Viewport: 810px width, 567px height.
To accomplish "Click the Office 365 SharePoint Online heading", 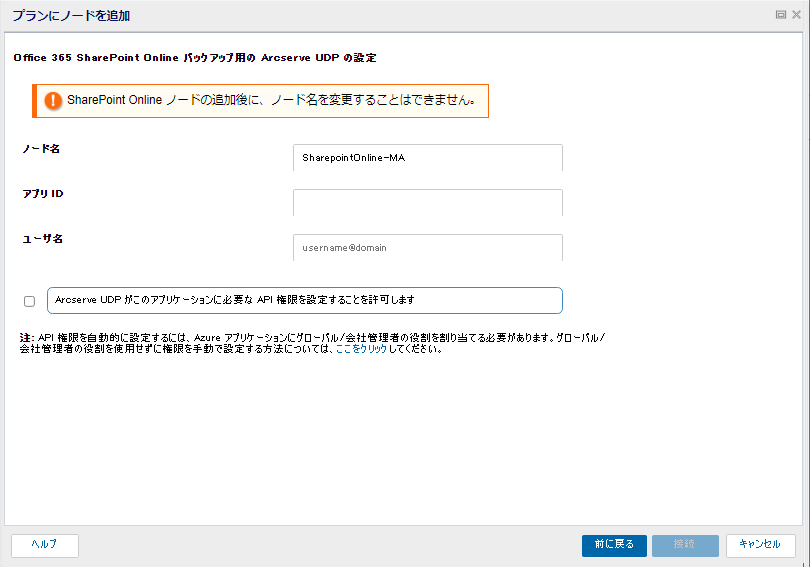I will [x=195, y=58].
